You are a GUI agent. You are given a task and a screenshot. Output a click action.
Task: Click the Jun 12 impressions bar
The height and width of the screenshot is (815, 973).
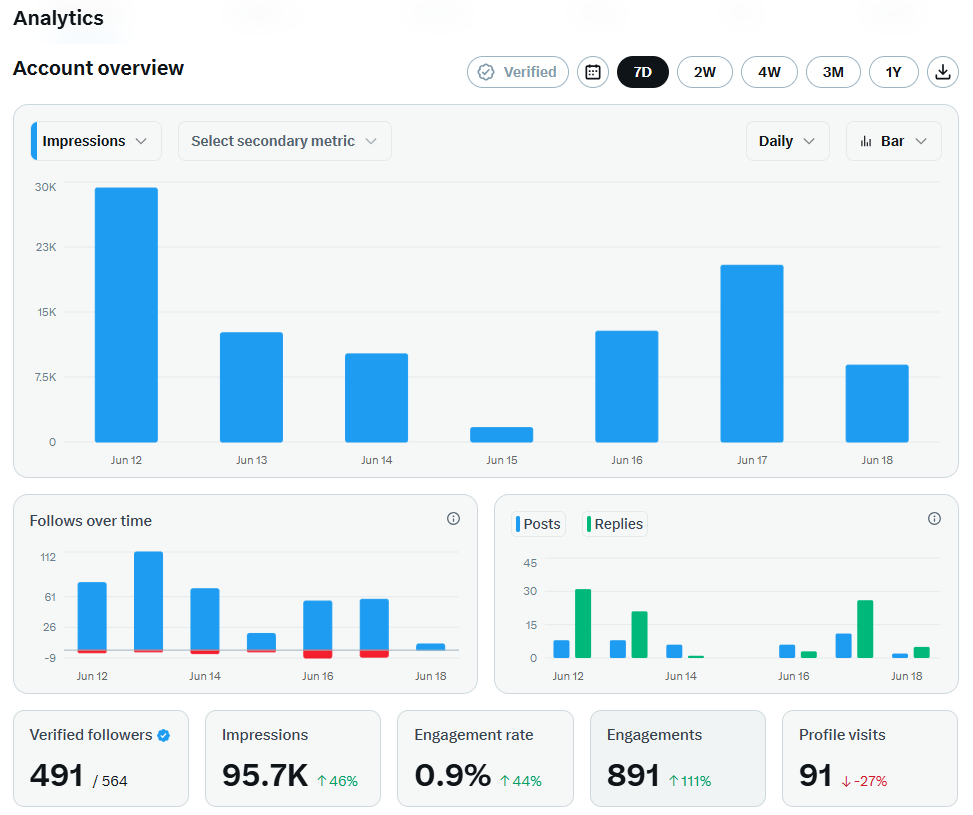[126, 315]
